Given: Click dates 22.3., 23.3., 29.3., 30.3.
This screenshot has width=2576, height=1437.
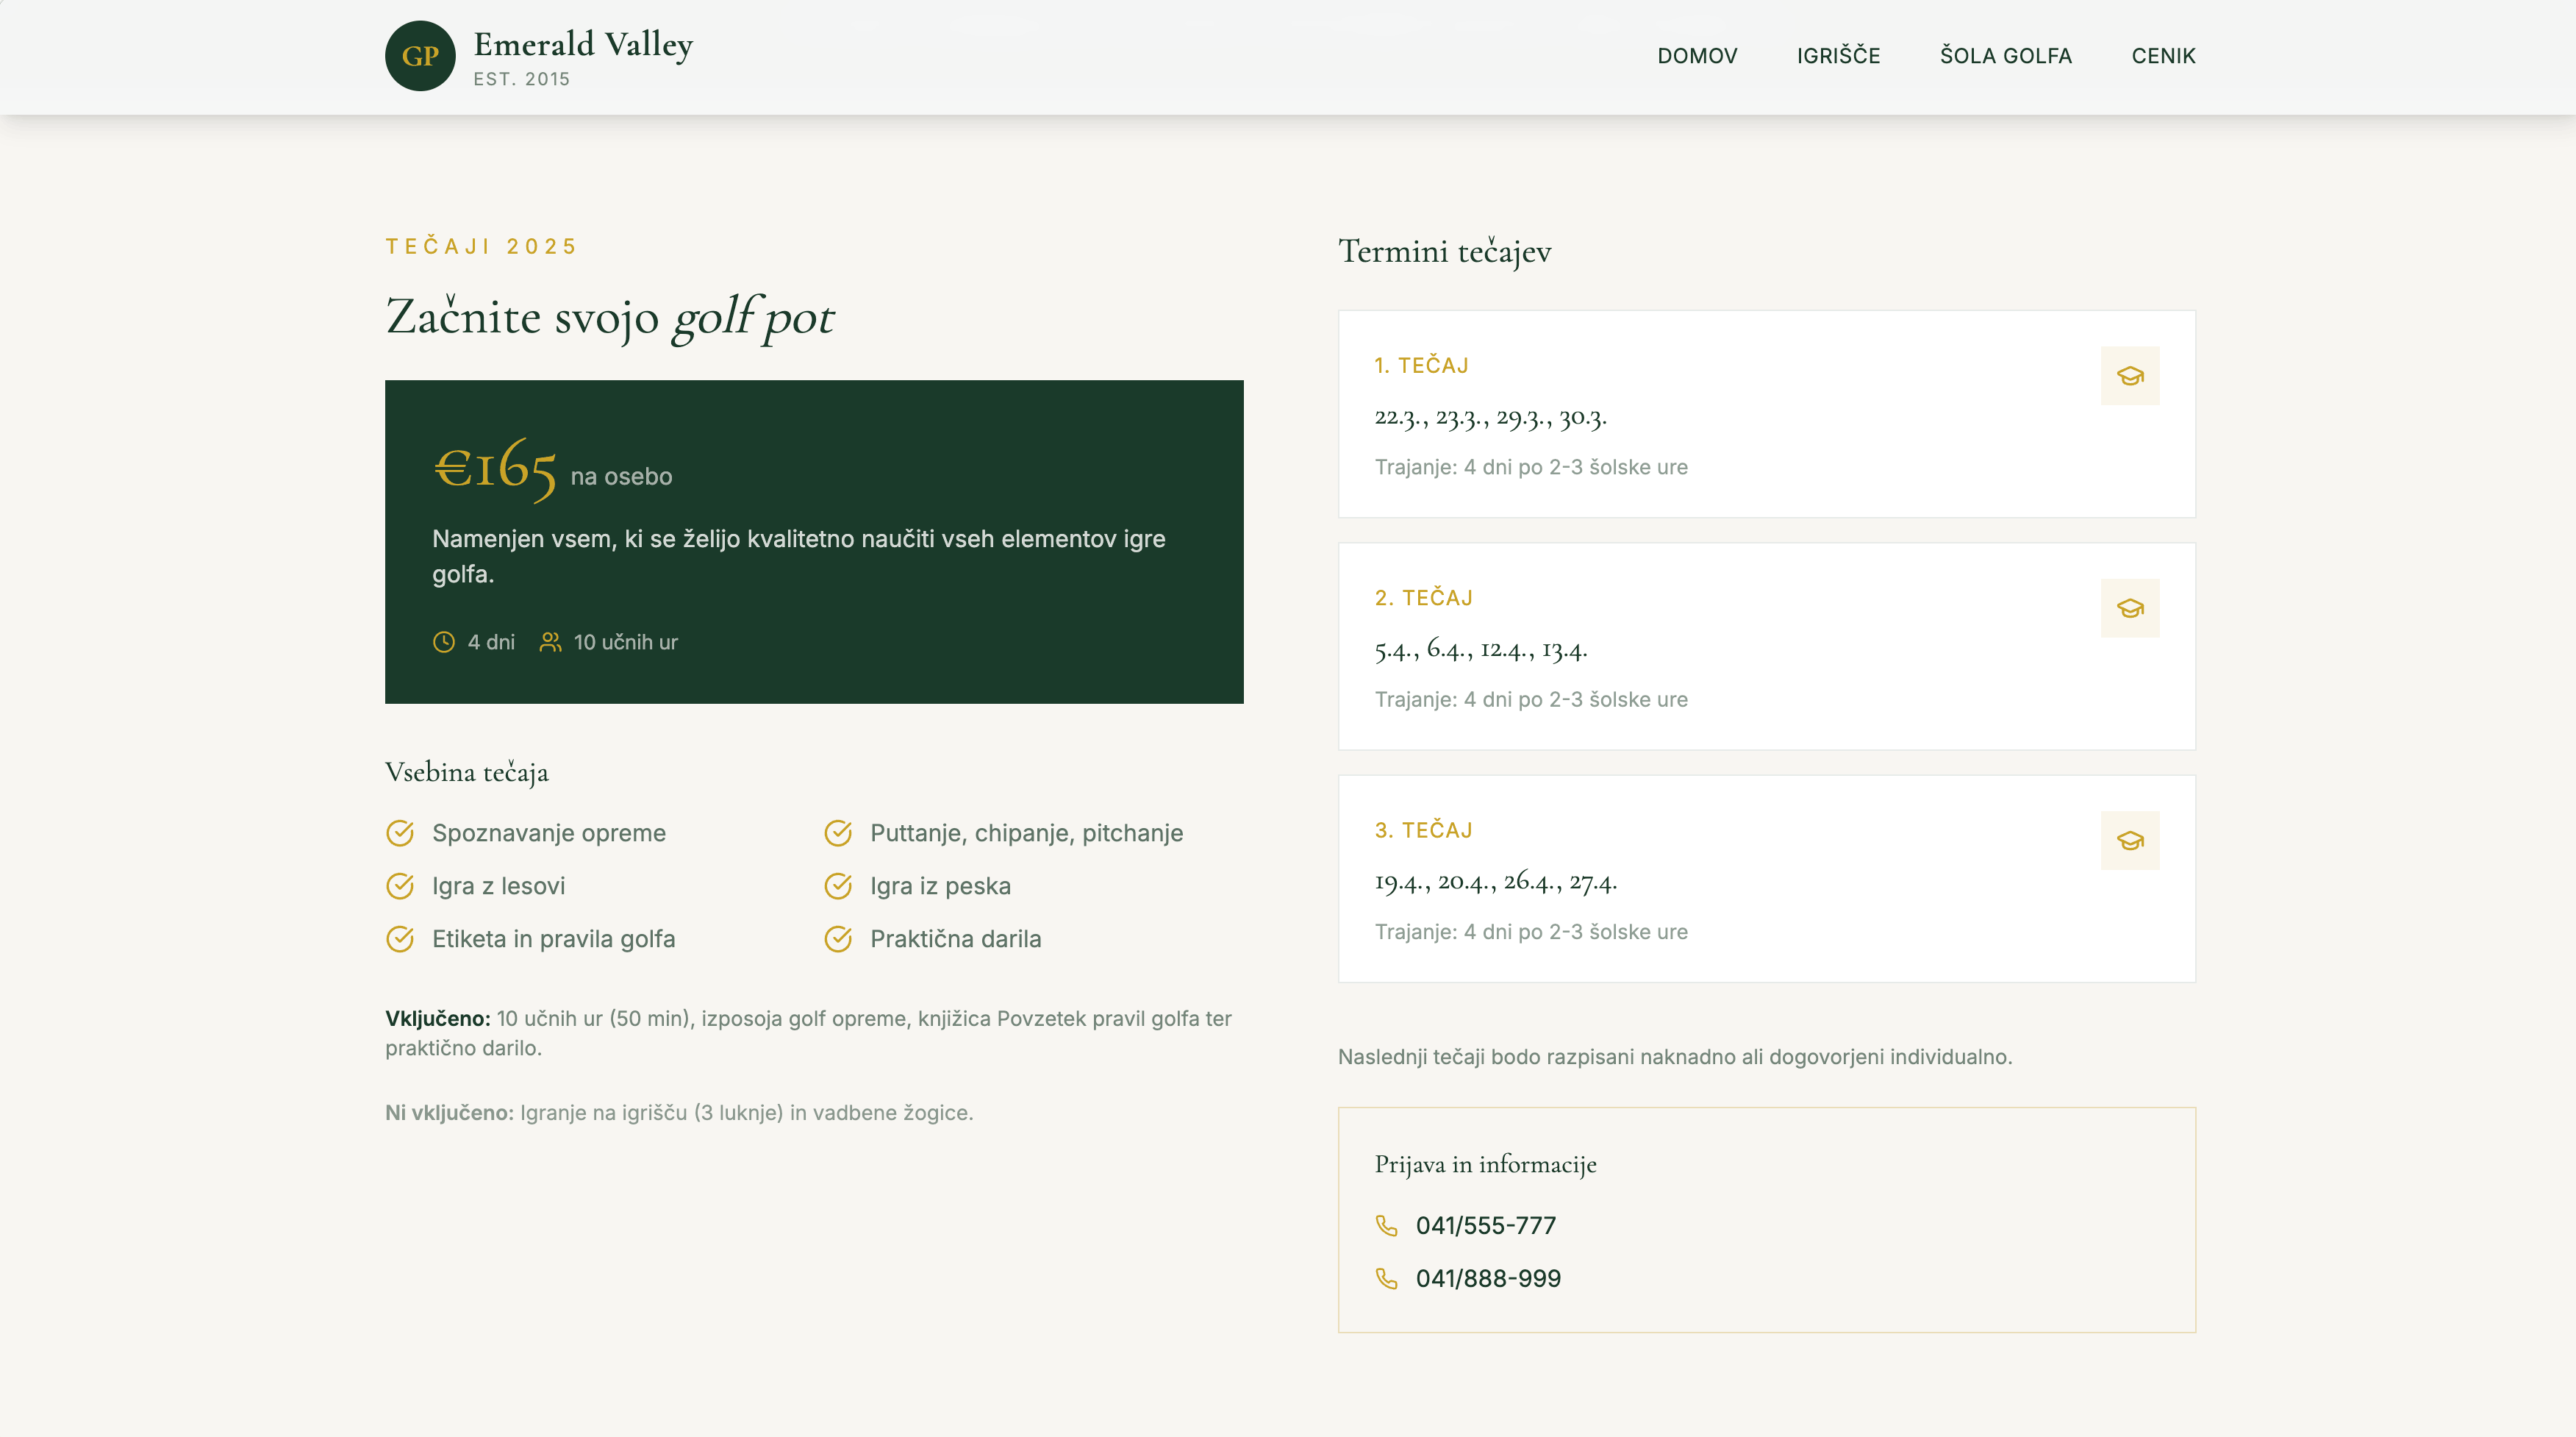Looking at the screenshot, I should (x=1490, y=417).
